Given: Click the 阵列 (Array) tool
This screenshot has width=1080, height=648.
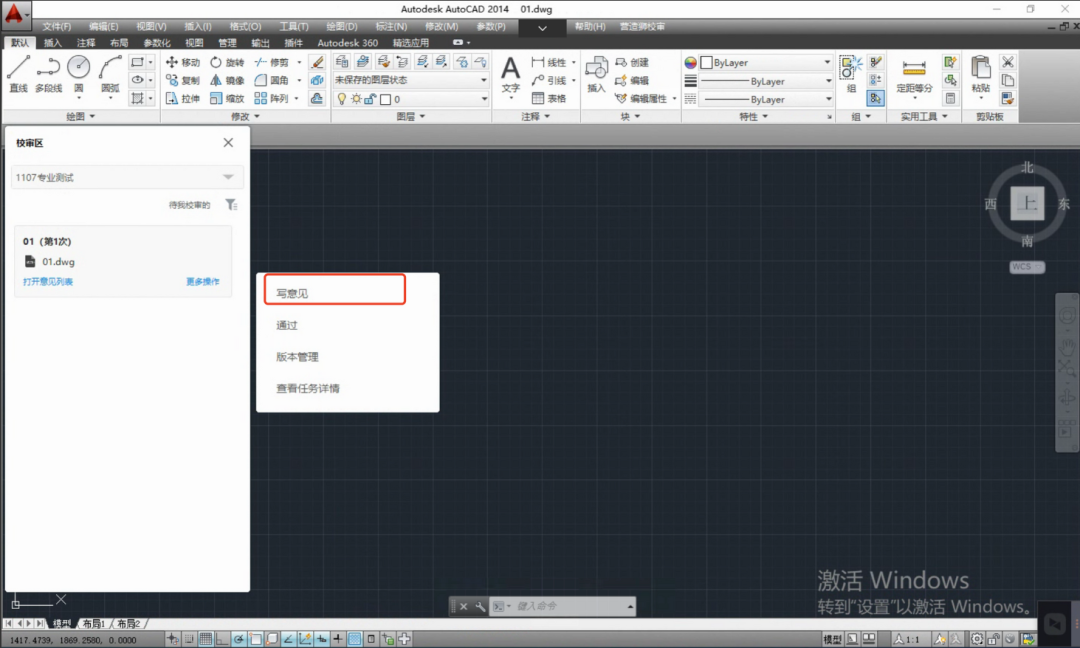Looking at the screenshot, I should (271, 98).
